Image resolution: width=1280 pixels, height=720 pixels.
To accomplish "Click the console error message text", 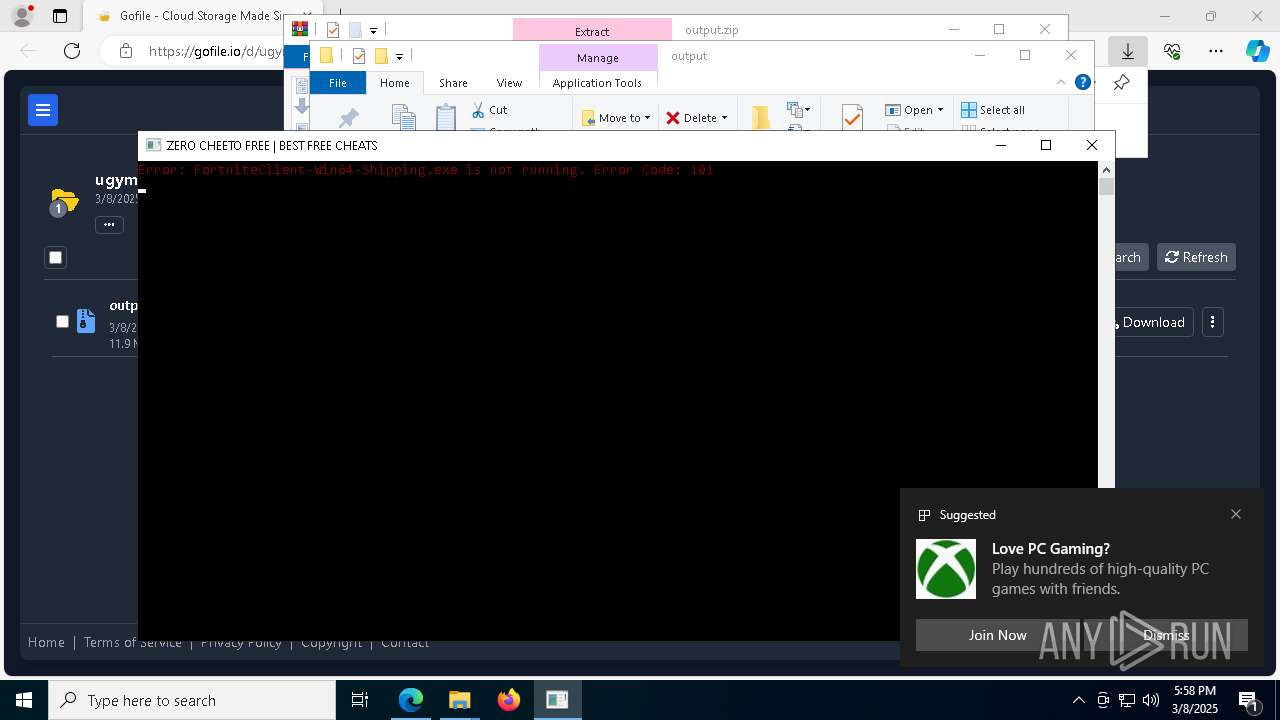I will (426, 170).
